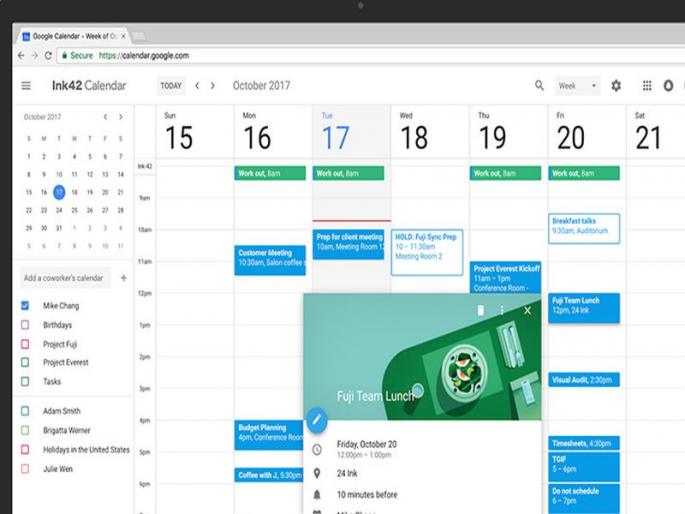The width and height of the screenshot is (685, 514).
Task: Close the Fuji Team Lunch popup
Action: click(x=527, y=310)
